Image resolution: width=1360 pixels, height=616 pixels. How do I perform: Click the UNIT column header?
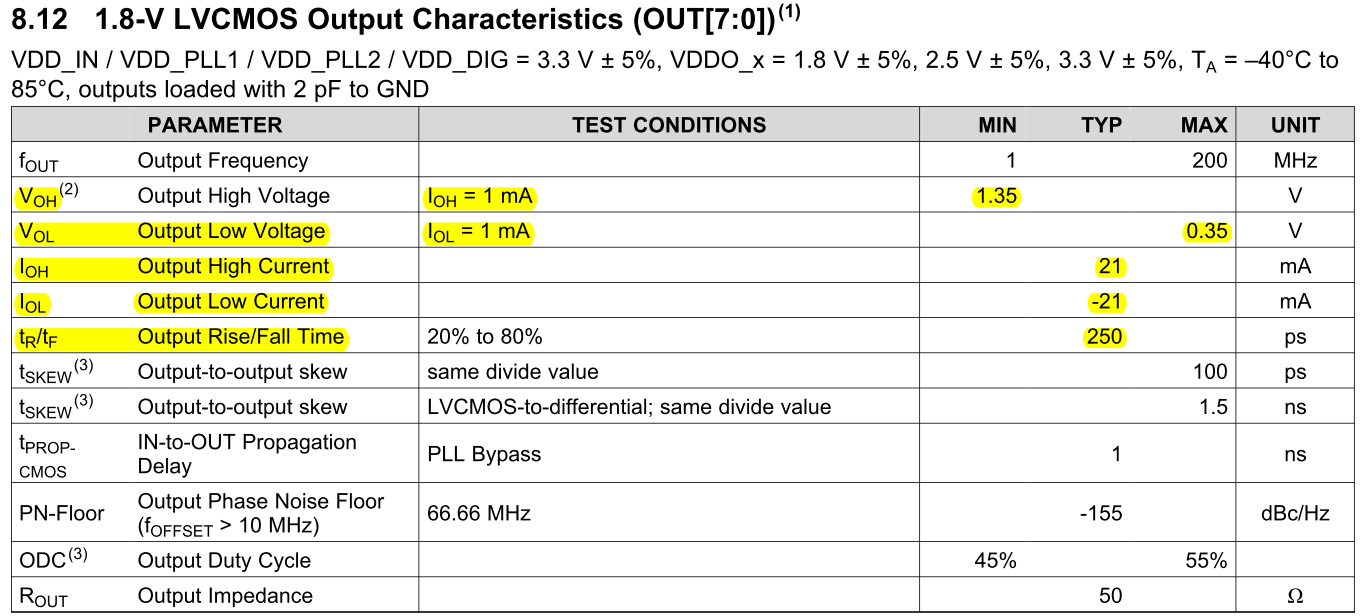click(1295, 125)
